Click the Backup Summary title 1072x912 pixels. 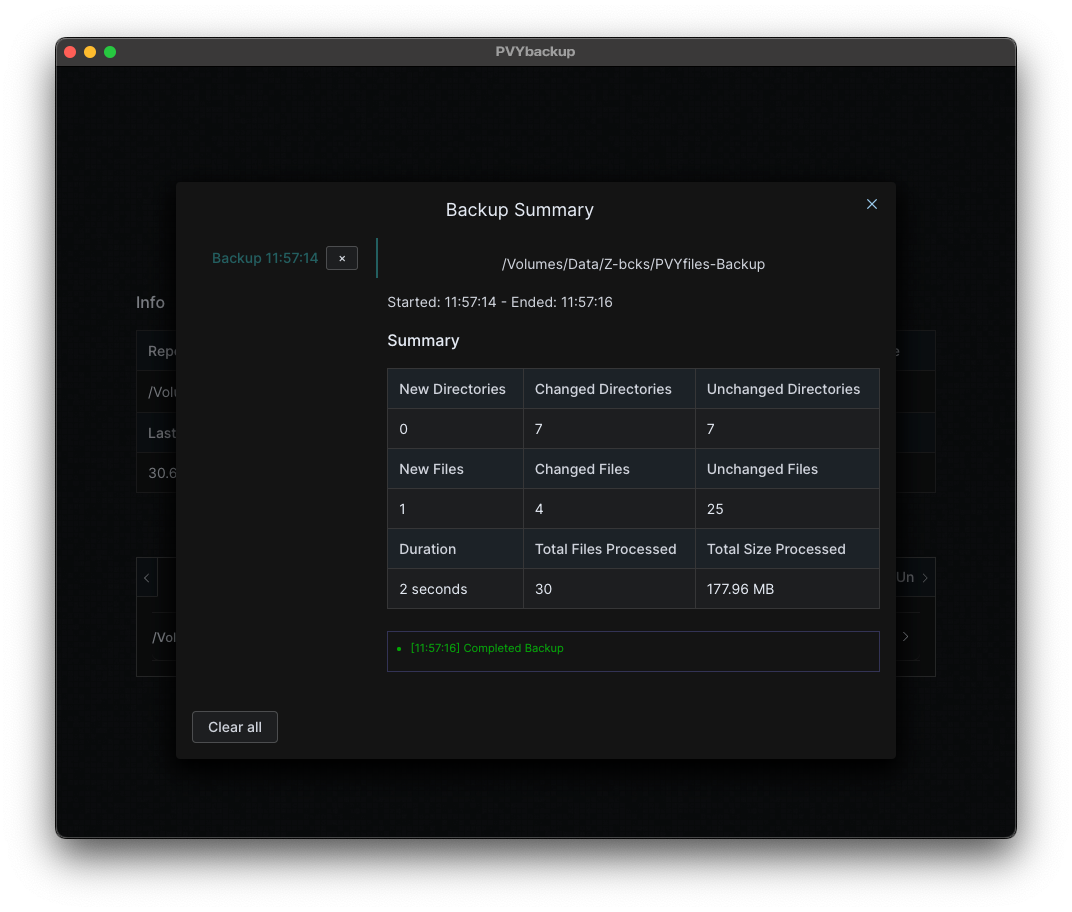pyautogui.click(x=520, y=210)
